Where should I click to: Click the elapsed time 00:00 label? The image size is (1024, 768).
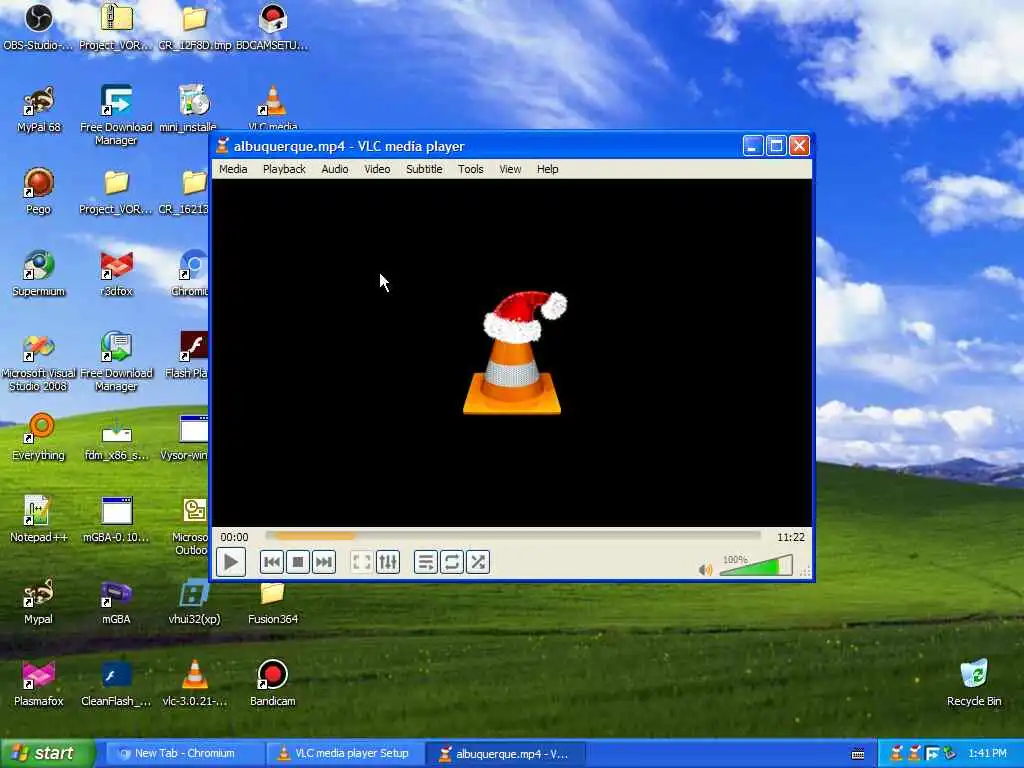[234, 537]
